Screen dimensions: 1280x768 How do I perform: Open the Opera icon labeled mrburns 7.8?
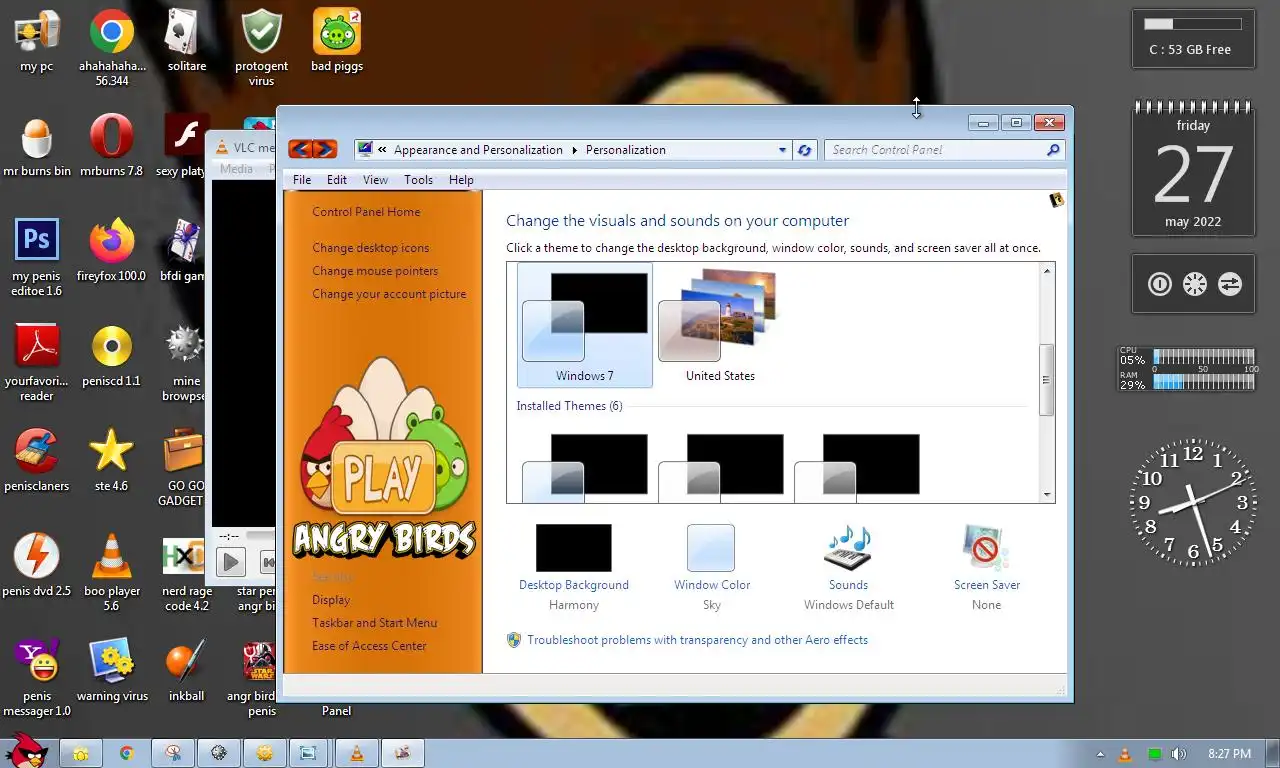pos(112,146)
